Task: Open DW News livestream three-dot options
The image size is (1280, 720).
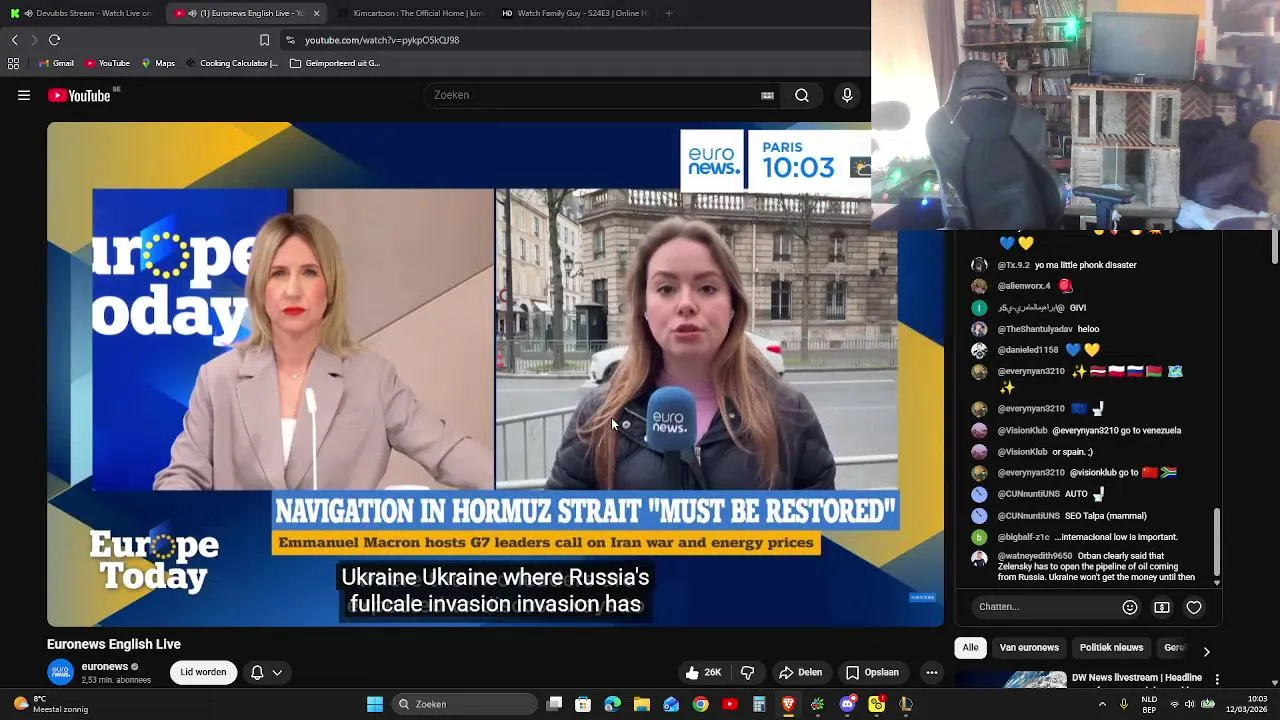Action: tap(1217, 680)
